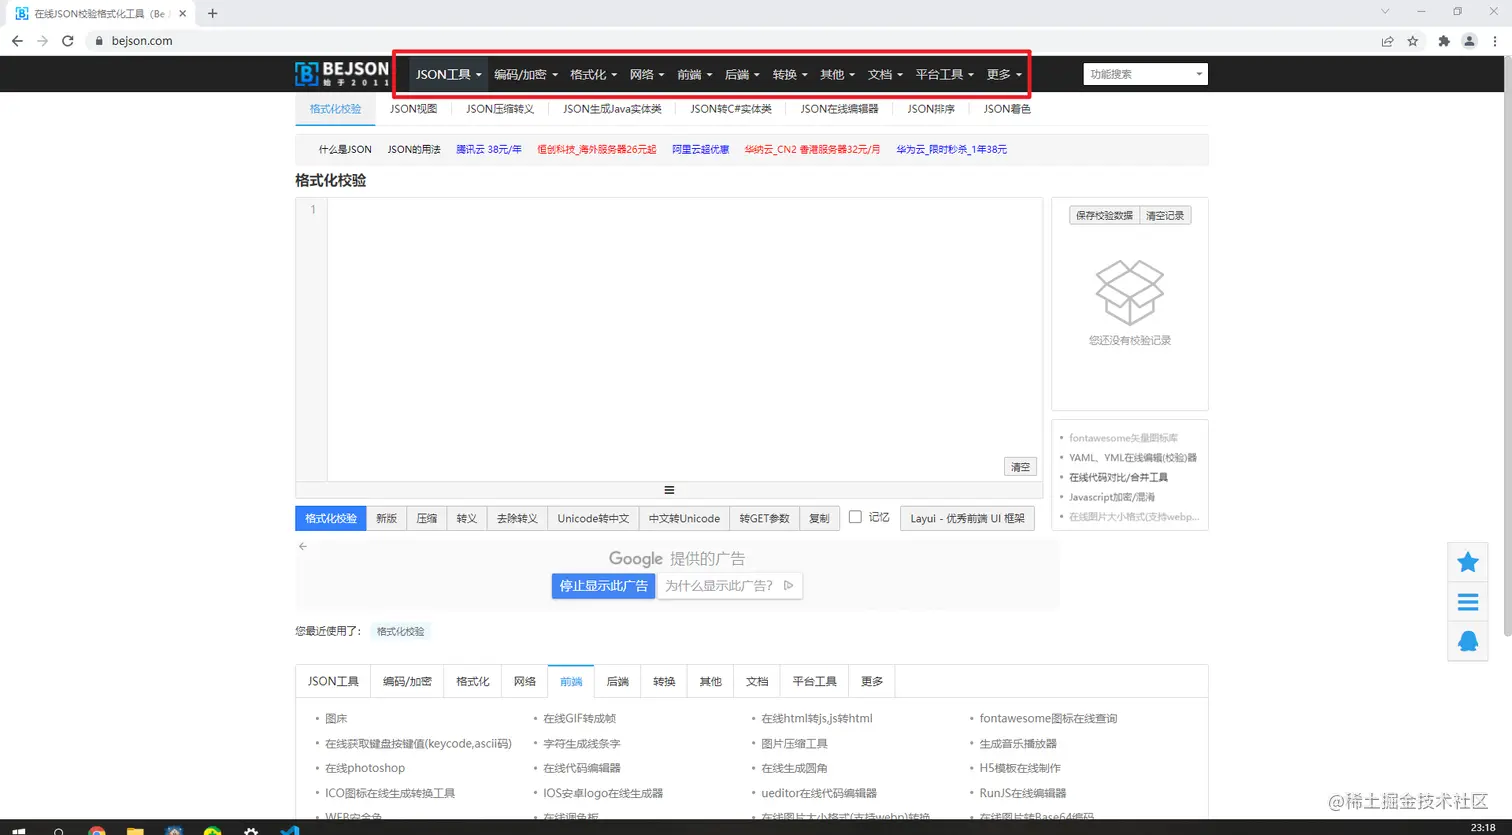Click the 清空记录 button
Screen dimensions: 1512x835
pos(1165,215)
